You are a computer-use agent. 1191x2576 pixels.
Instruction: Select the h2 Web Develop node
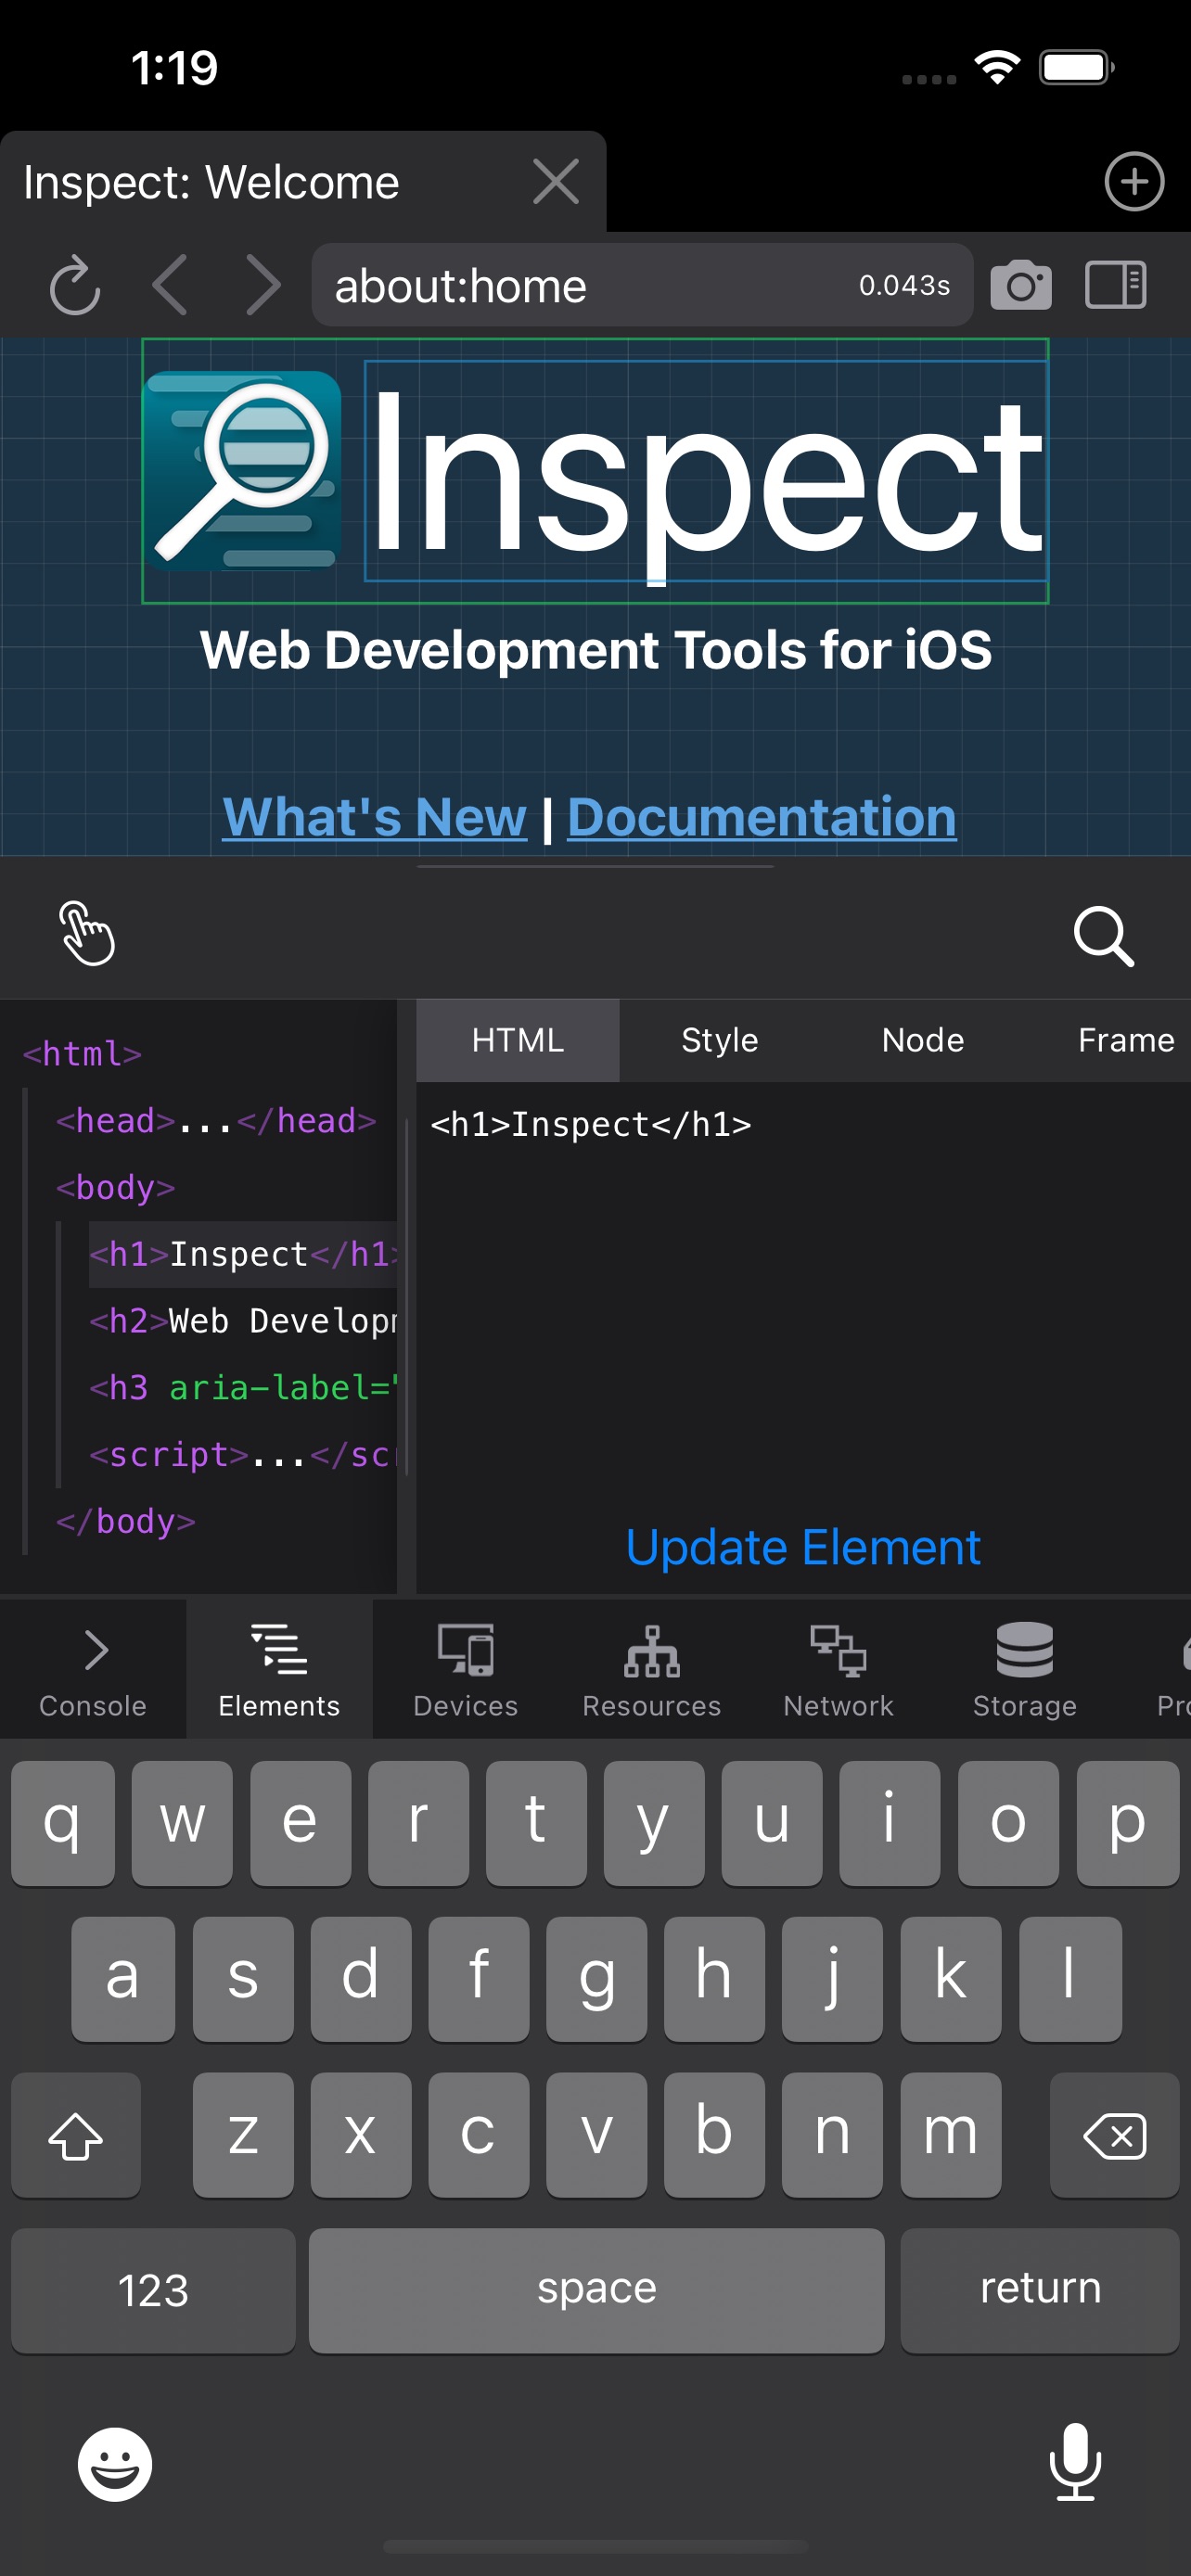(243, 1321)
